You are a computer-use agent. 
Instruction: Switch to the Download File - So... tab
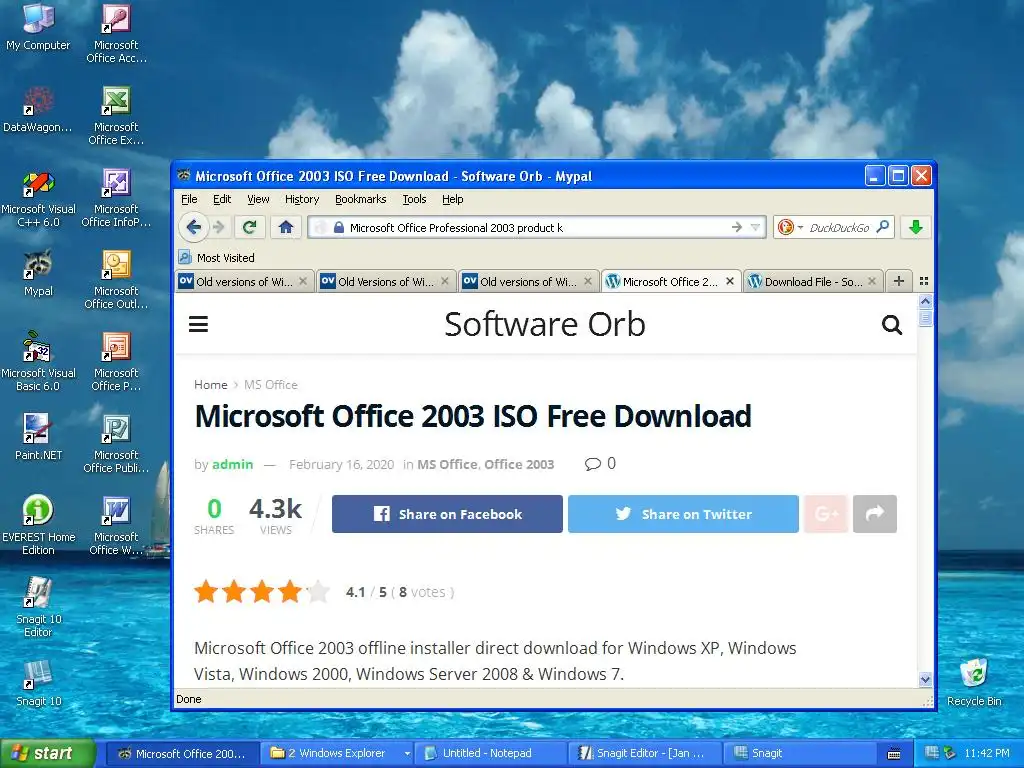[x=813, y=281]
